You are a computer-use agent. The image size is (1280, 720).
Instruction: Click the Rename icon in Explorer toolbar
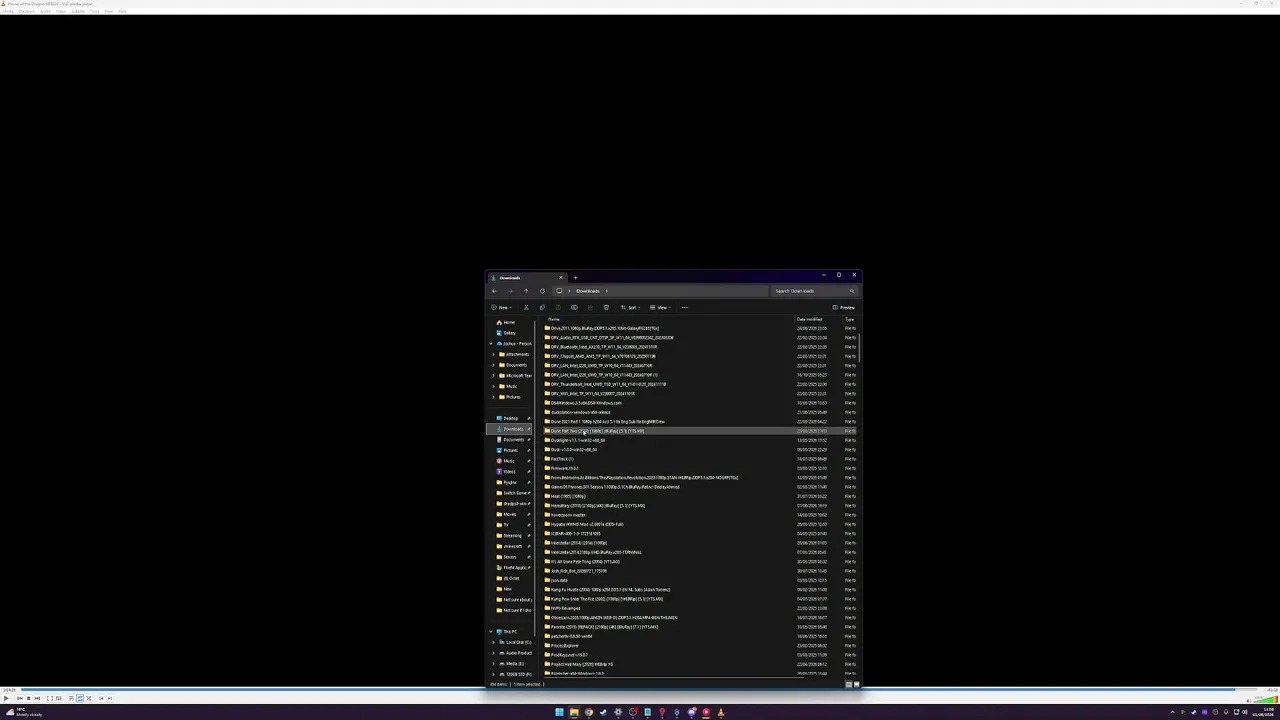(574, 307)
